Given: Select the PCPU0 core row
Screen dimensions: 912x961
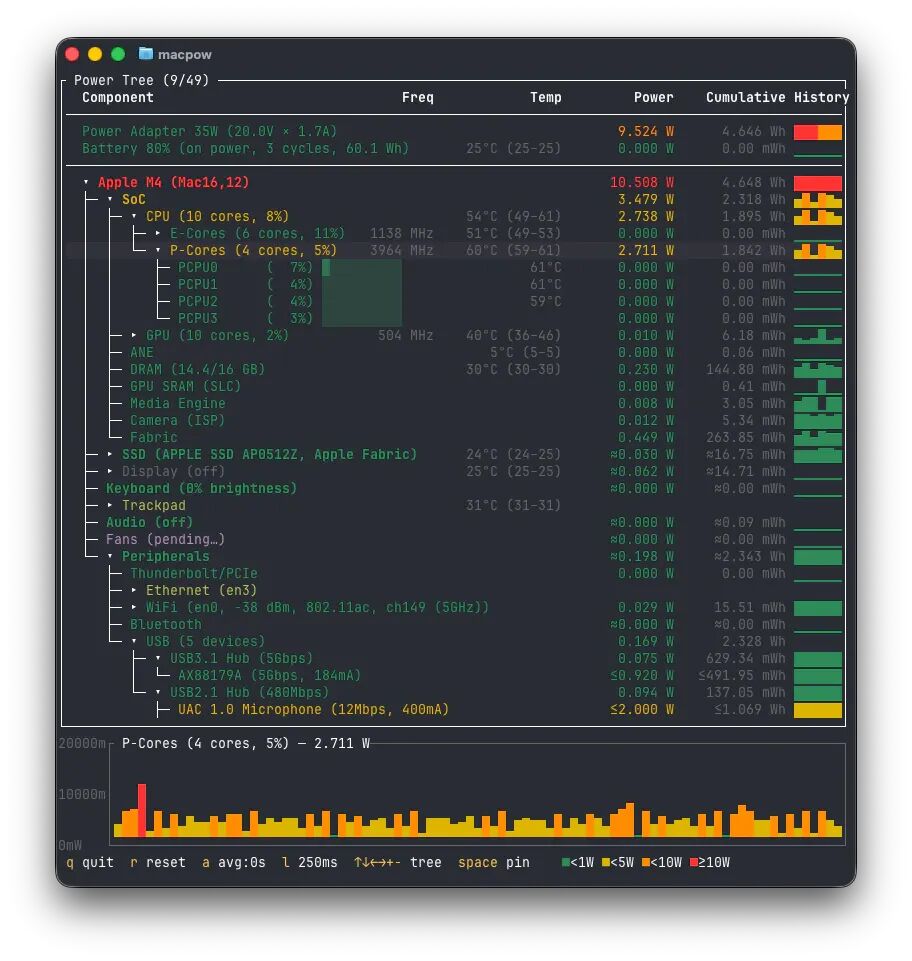Looking at the screenshot, I should click(x=454, y=267).
